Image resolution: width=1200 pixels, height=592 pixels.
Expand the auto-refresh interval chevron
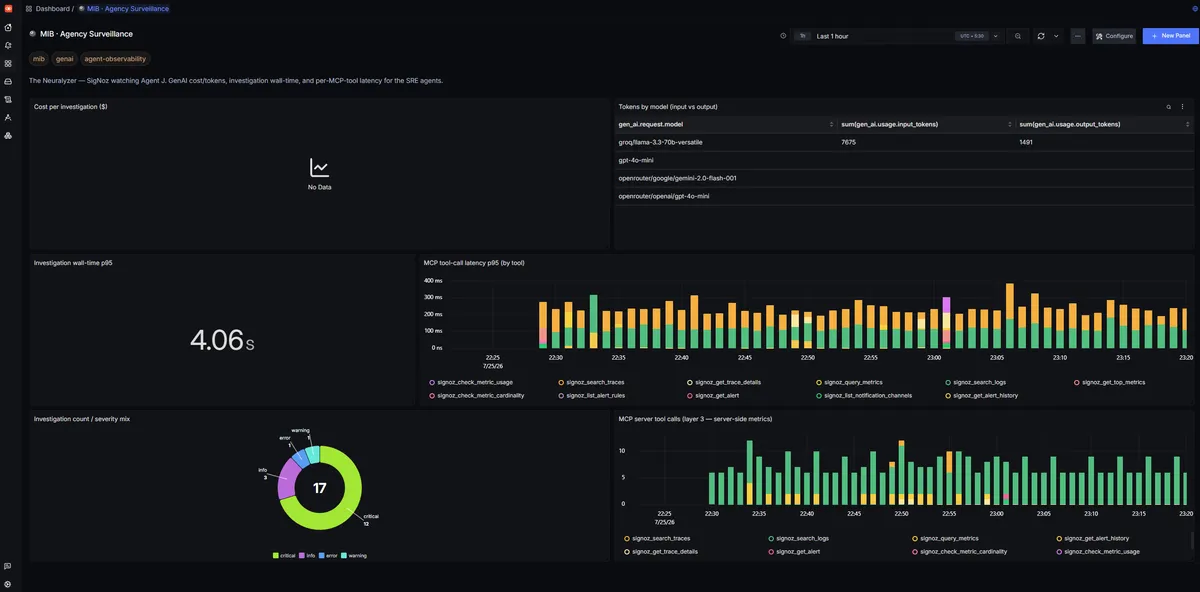coord(1056,36)
